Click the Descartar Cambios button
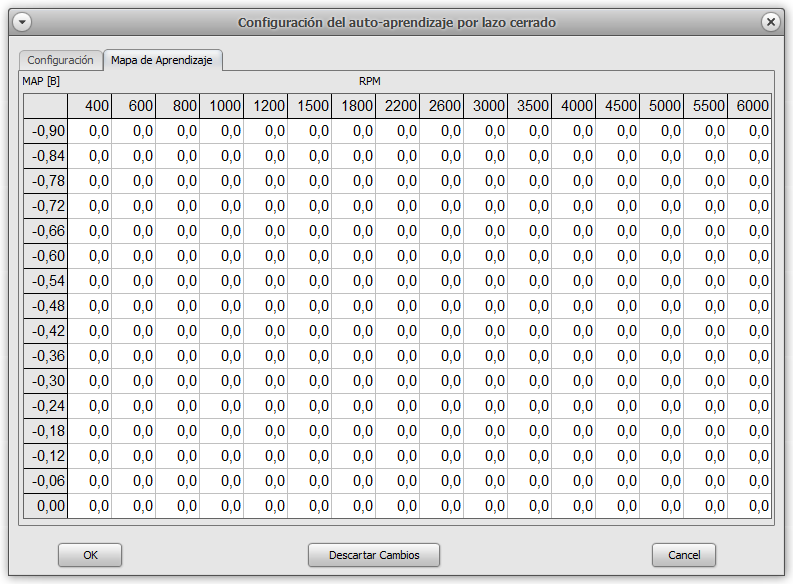 (x=374, y=555)
